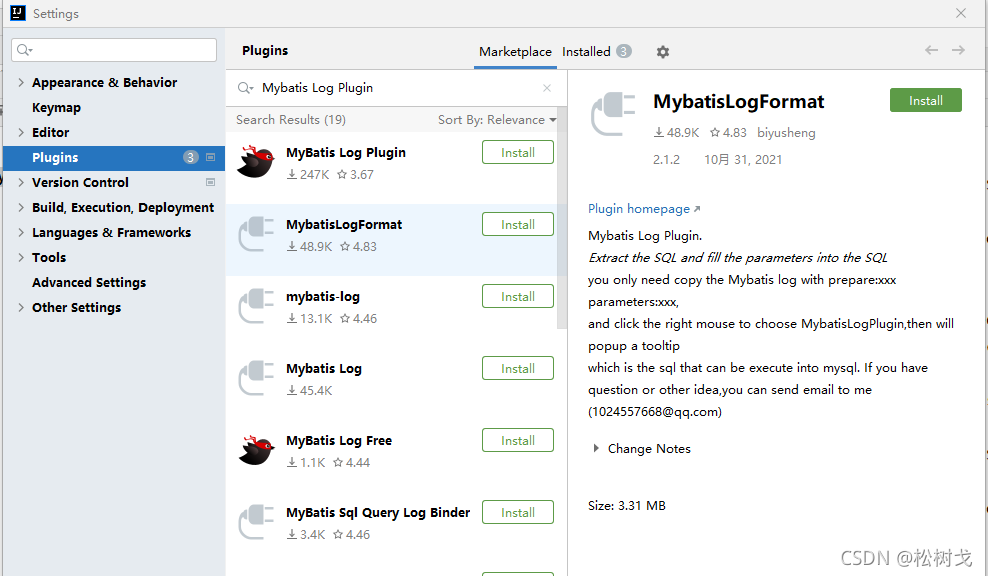Viewport: 988px width, 576px height.
Task: Click the Installed count badge 3
Action: (x=624, y=51)
